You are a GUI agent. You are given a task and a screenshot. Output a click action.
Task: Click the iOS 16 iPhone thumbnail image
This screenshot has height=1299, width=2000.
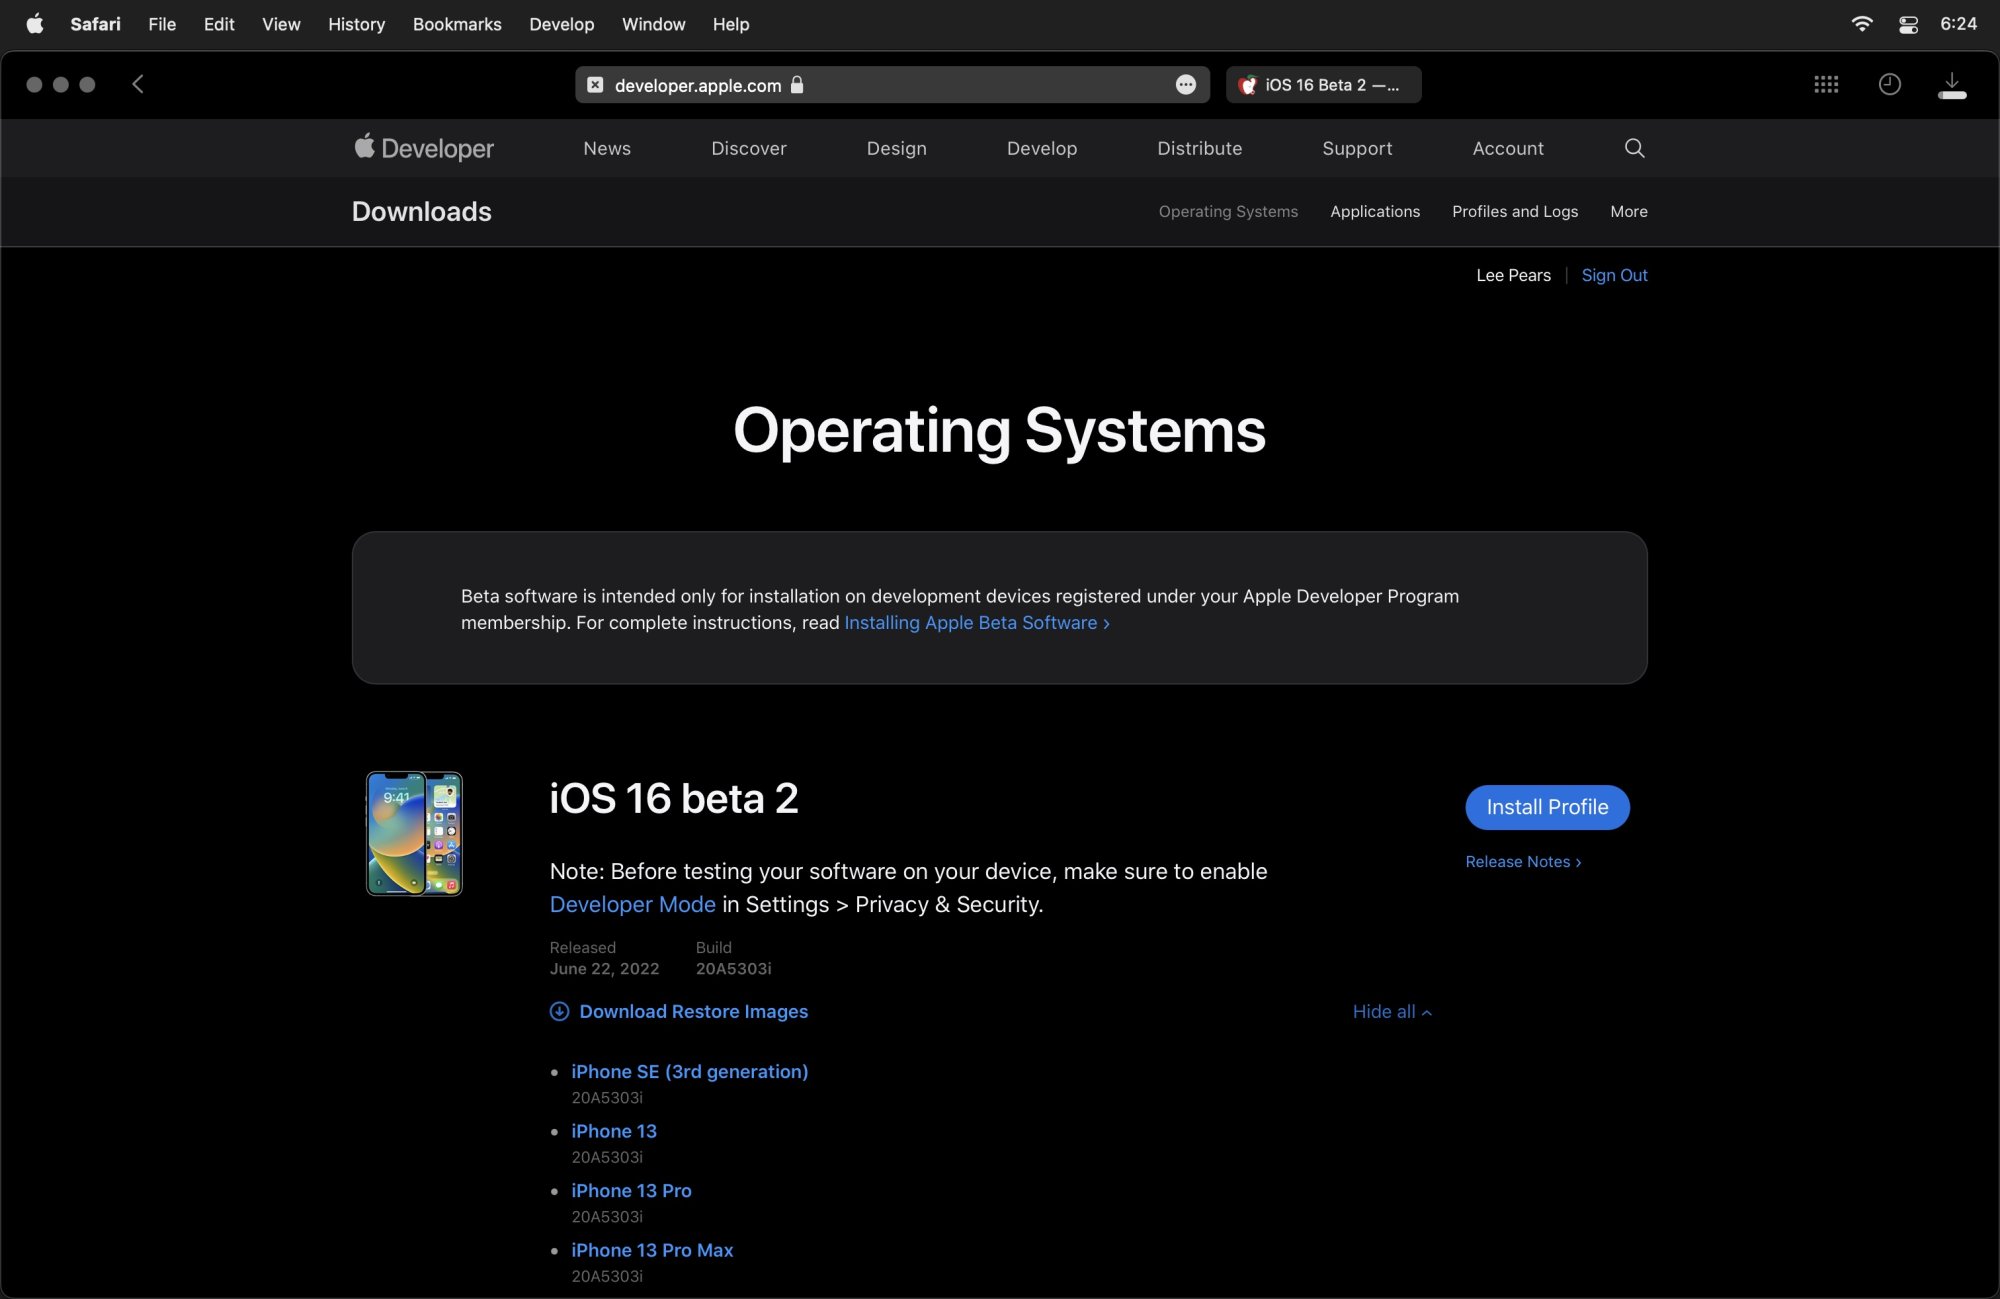(x=414, y=833)
